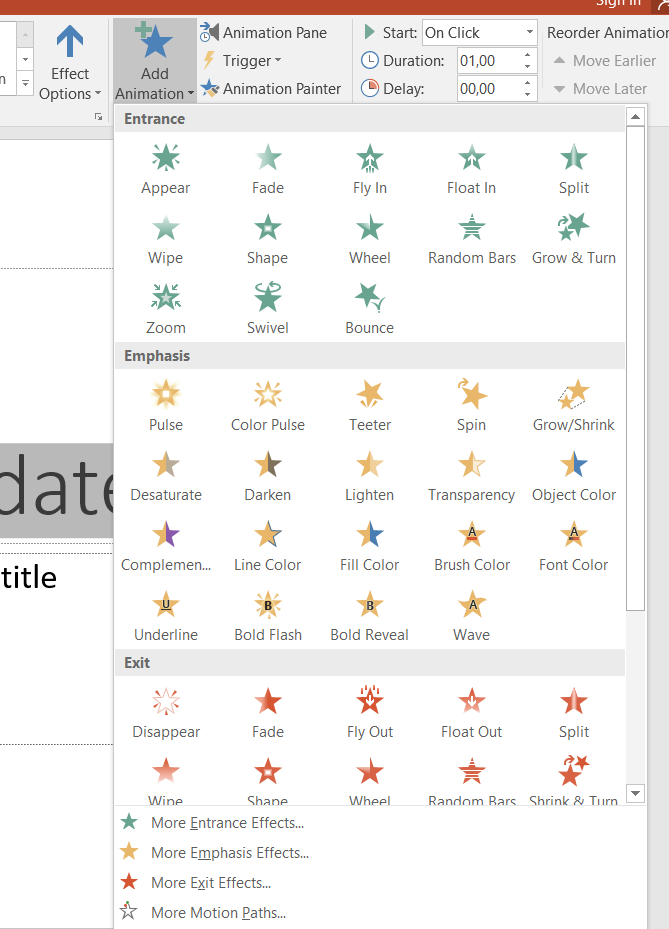Select the Appear entrance animation
Screen dimensions: 669x929
[166, 169]
